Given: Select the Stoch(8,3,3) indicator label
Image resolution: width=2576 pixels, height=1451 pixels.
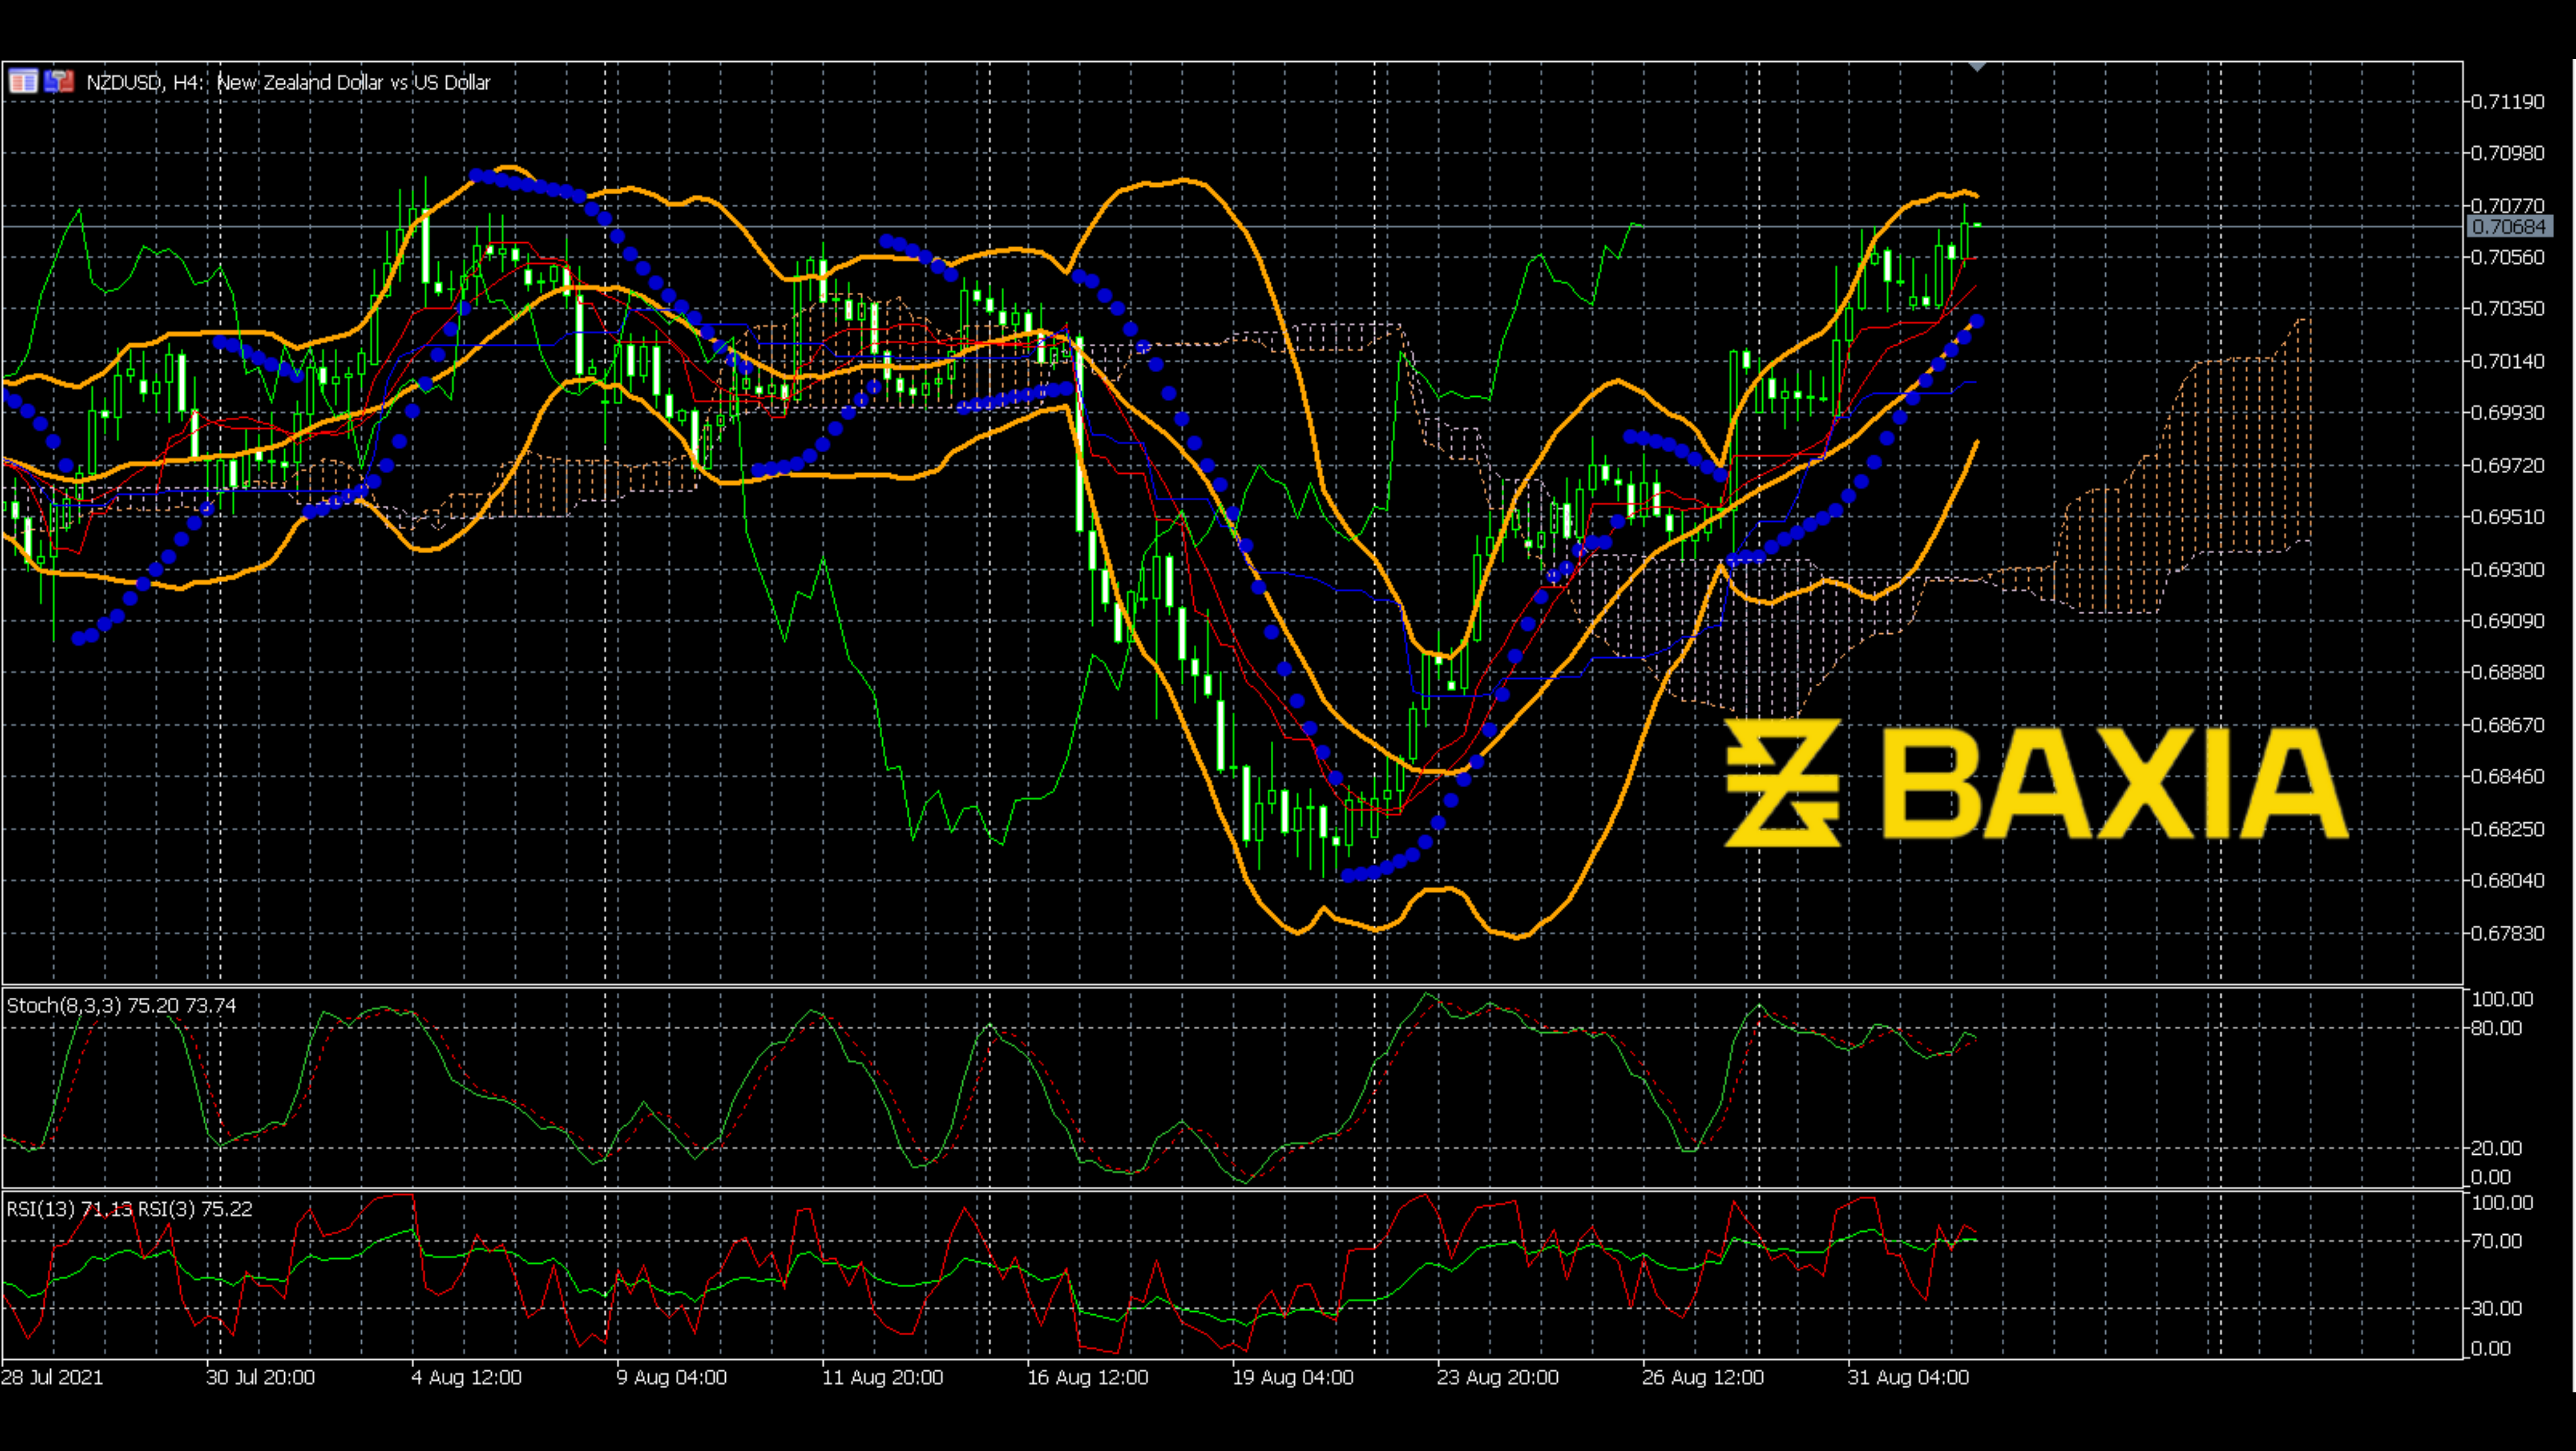Looking at the screenshot, I should [x=120, y=1006].
